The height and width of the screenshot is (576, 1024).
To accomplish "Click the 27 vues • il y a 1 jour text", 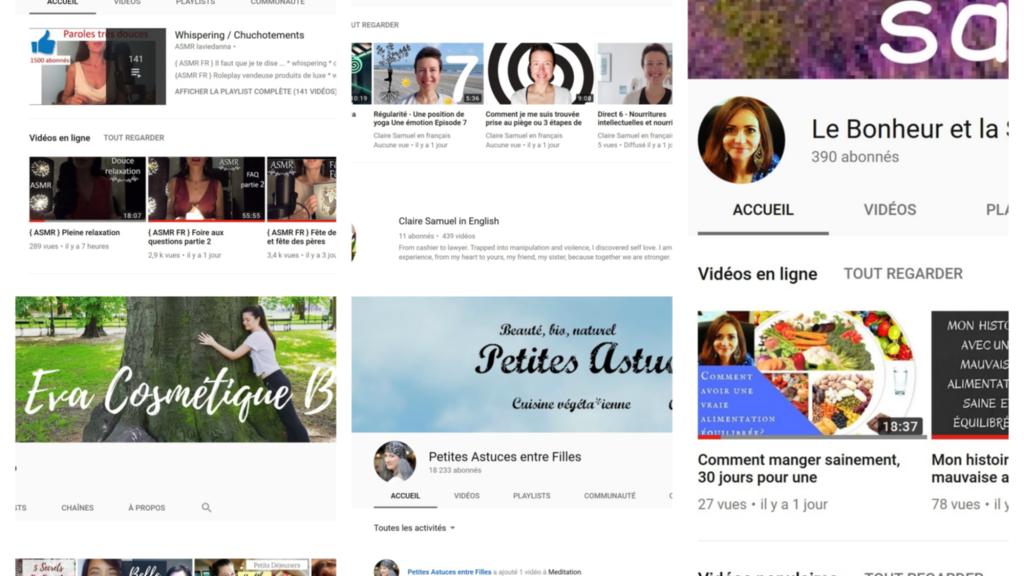I will pyautogui.click(x=762, y=504).
